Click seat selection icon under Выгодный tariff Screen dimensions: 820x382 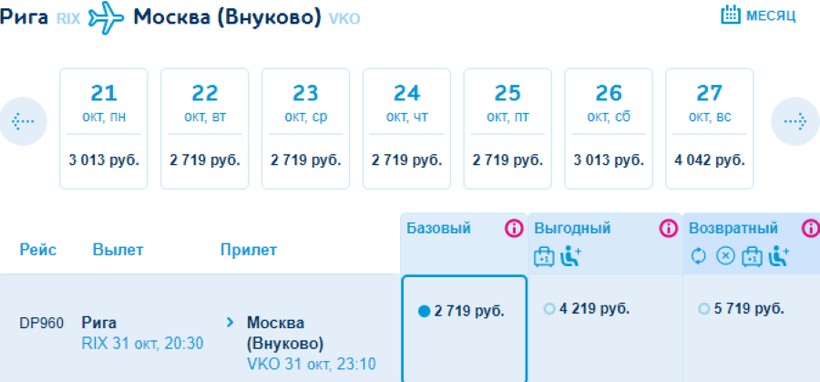[571, 256]
